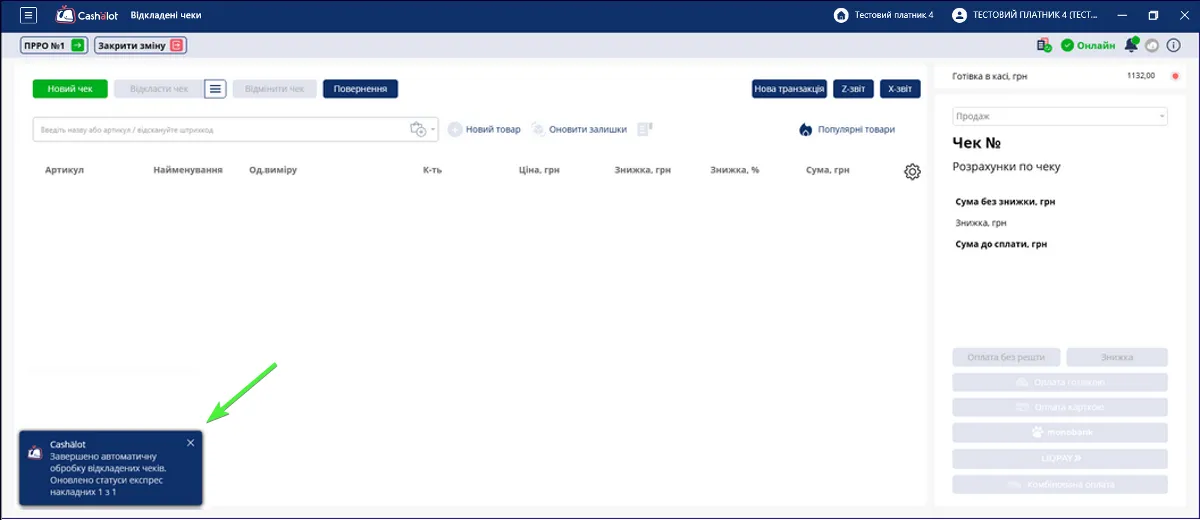Click the Знижка, % column header
Viewport: 1200px width, 520px height.
click(735, 170)
